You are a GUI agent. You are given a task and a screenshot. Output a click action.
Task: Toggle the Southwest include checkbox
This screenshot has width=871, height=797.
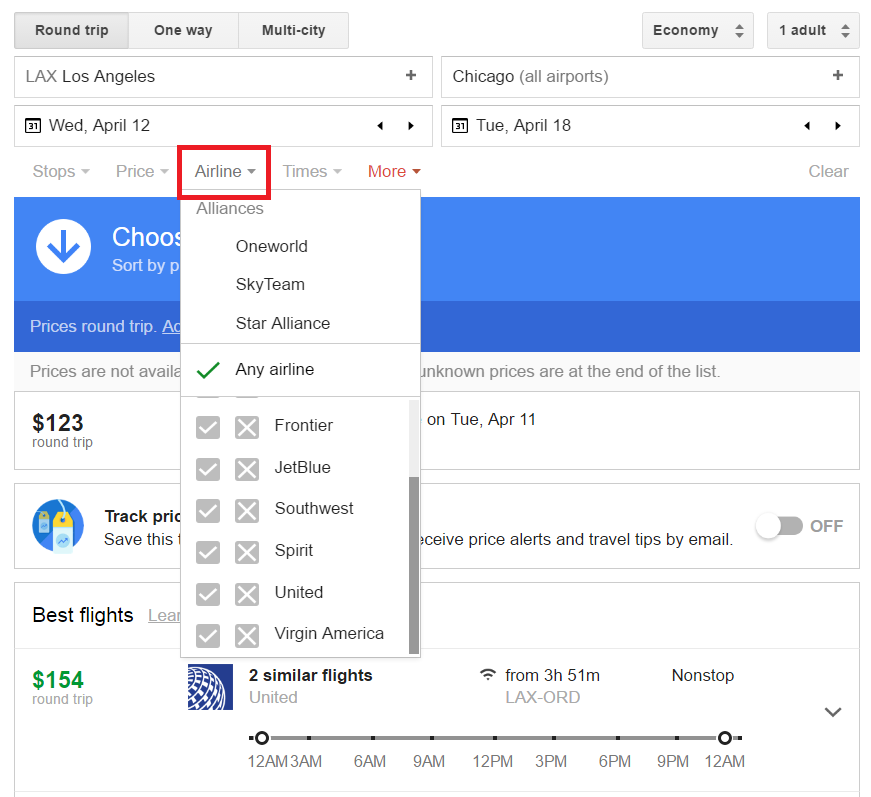coord(208,510)
